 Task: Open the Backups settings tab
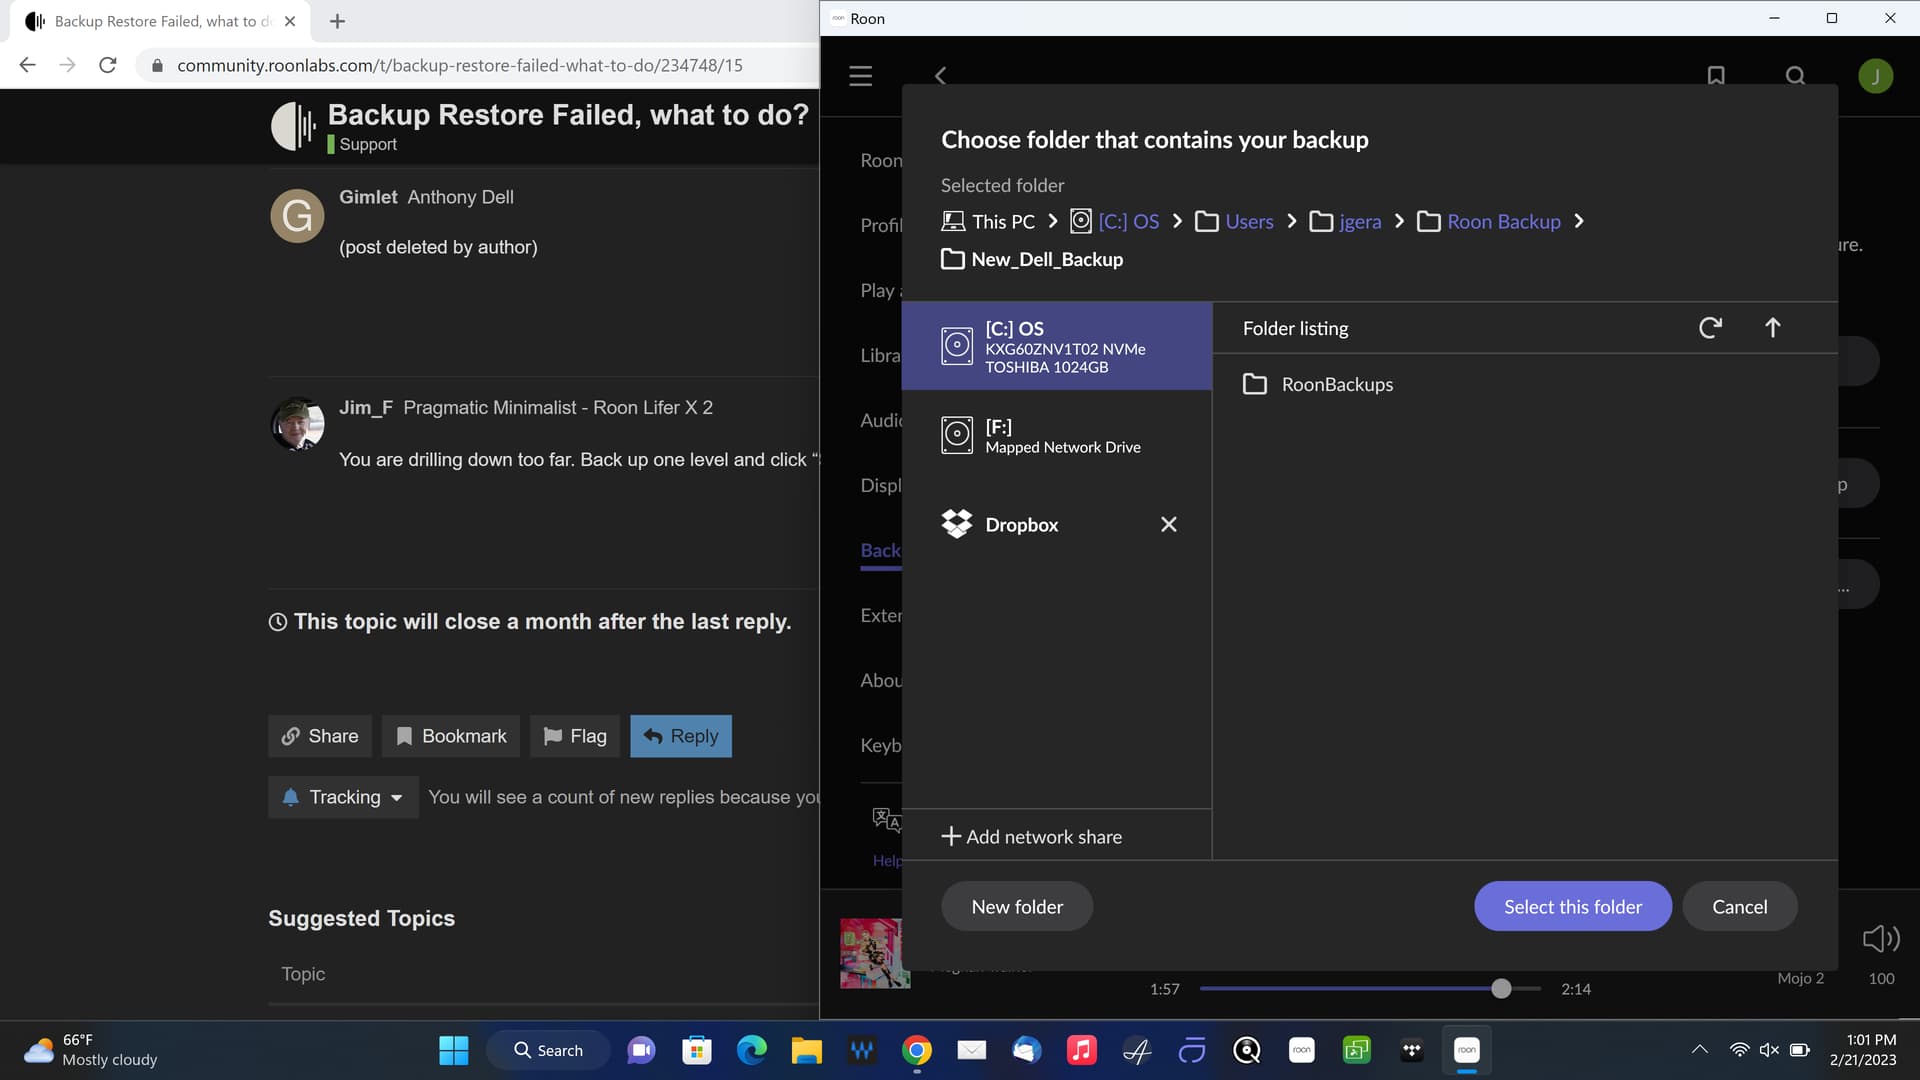(880, 551)
